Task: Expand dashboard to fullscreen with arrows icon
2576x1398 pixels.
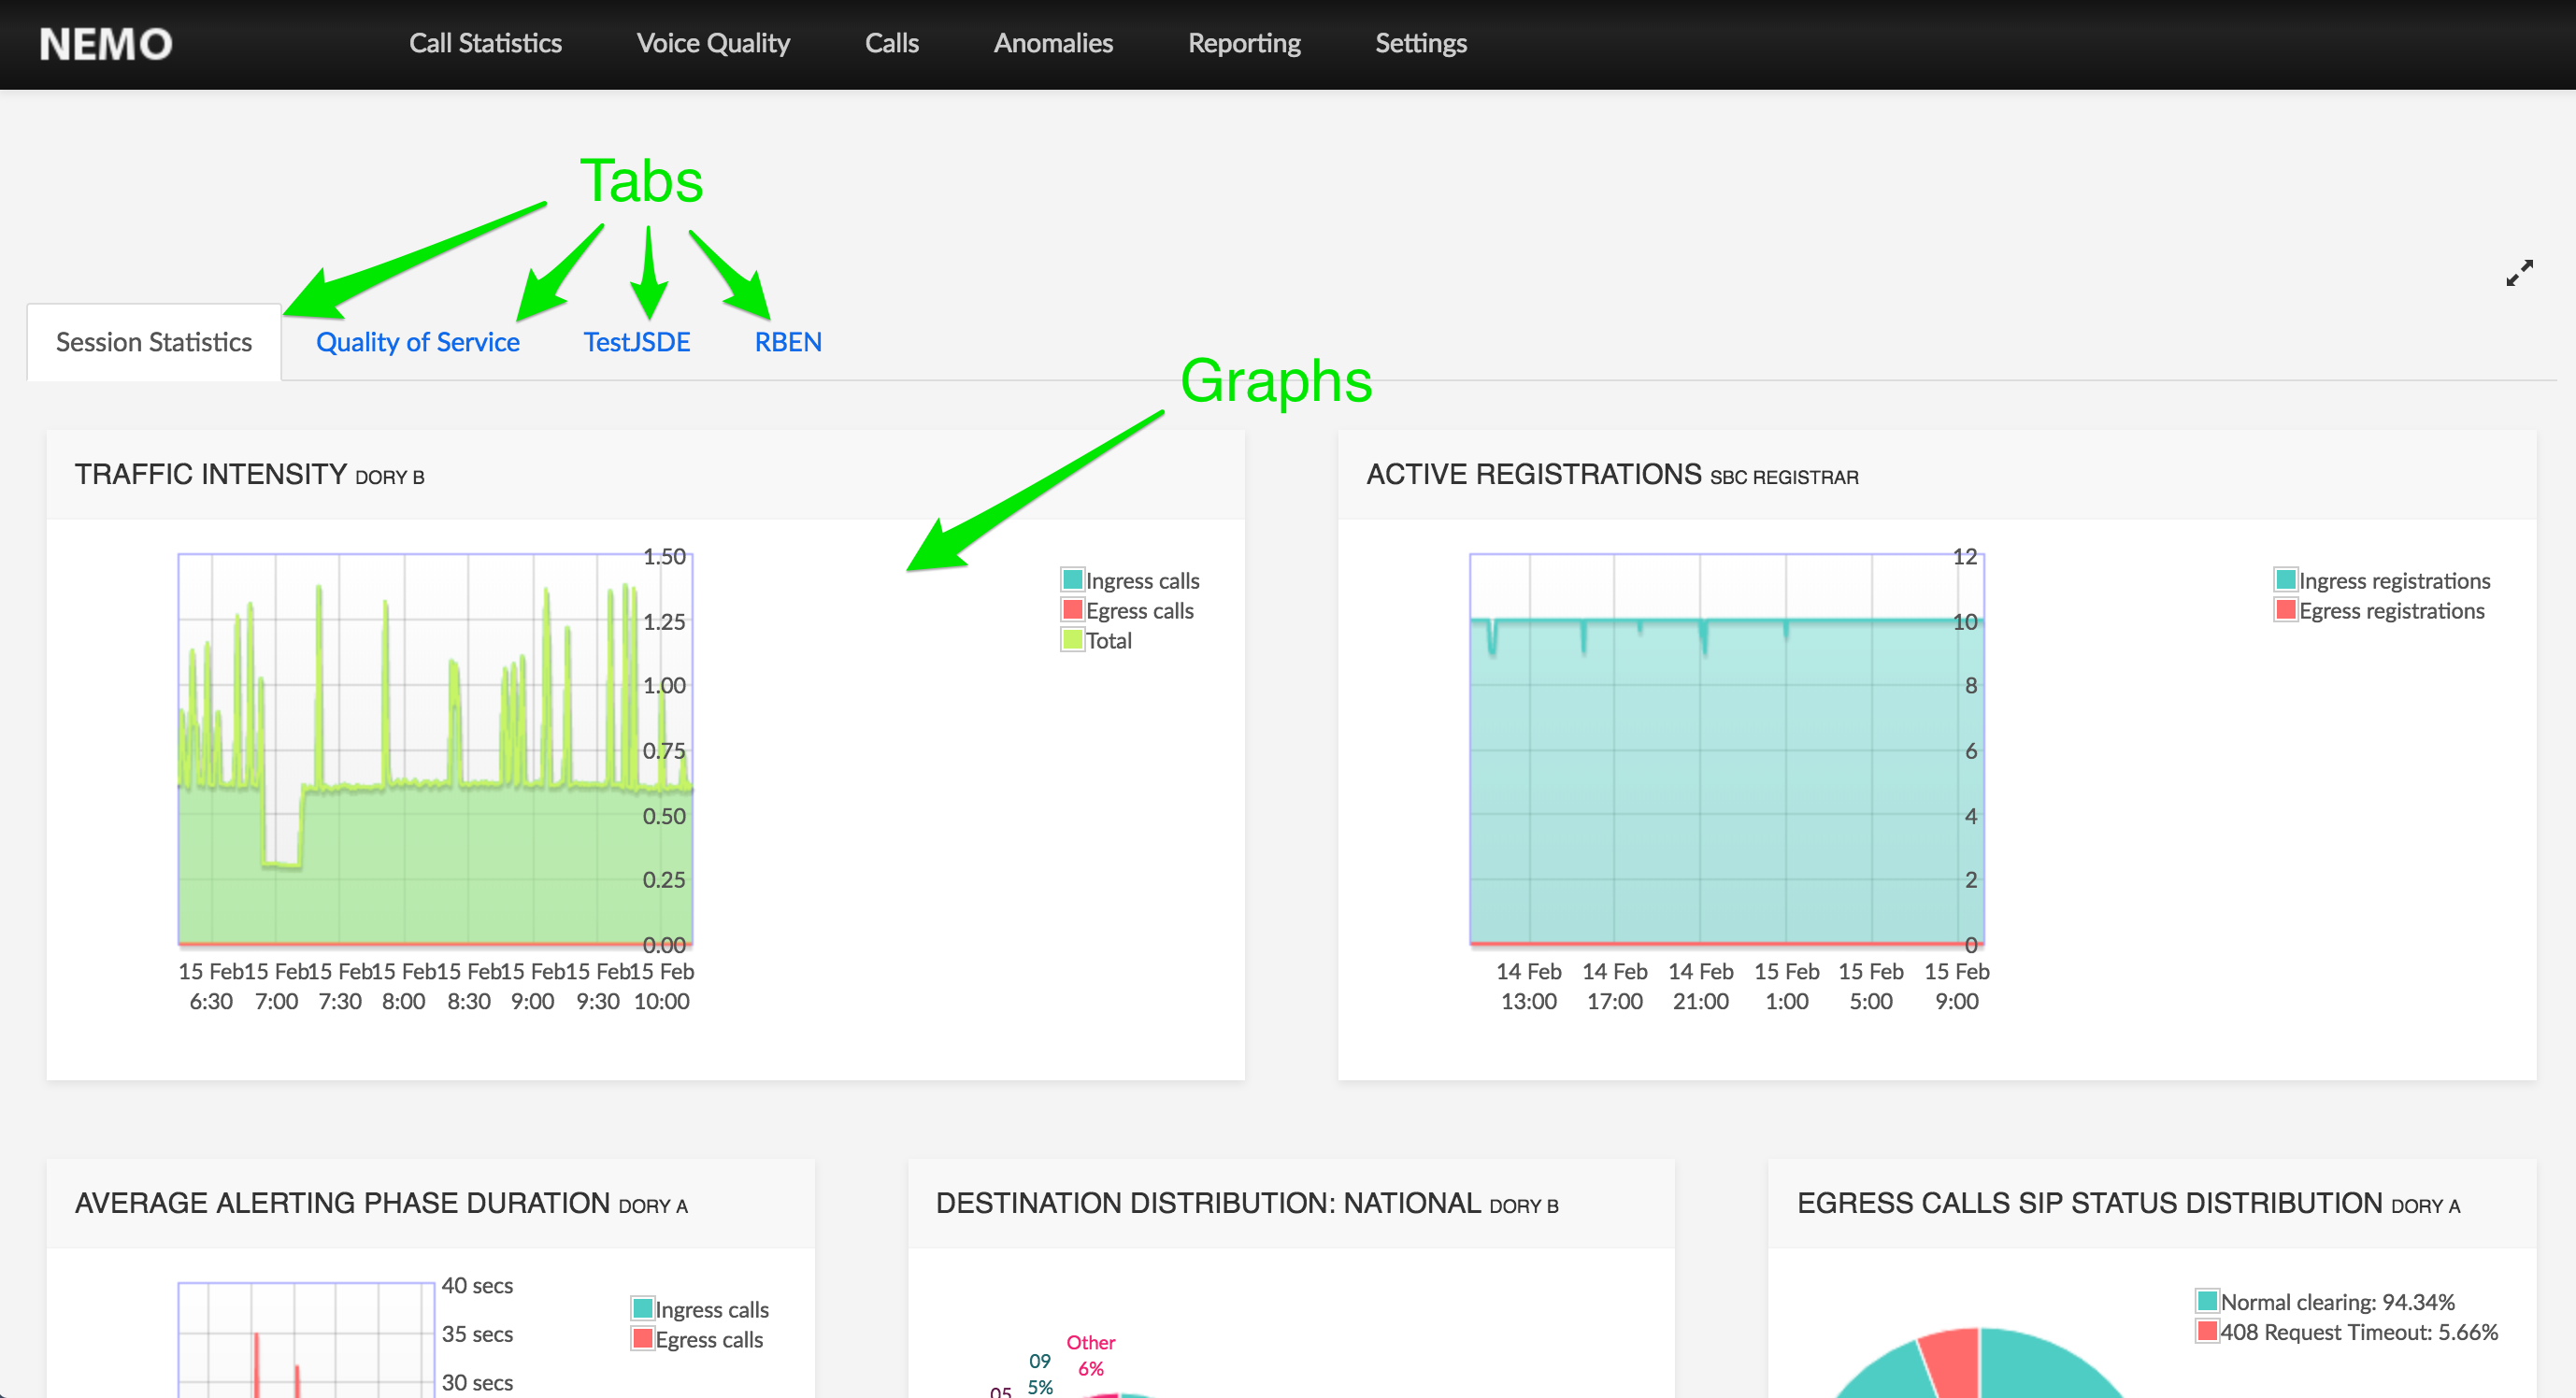Action: tap(2519, 273)
